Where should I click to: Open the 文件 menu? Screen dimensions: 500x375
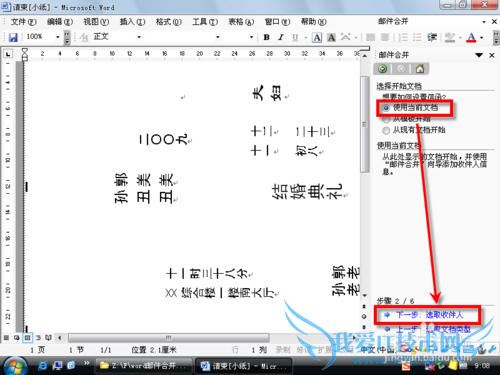pyautogui.click(x=23, y=22)
